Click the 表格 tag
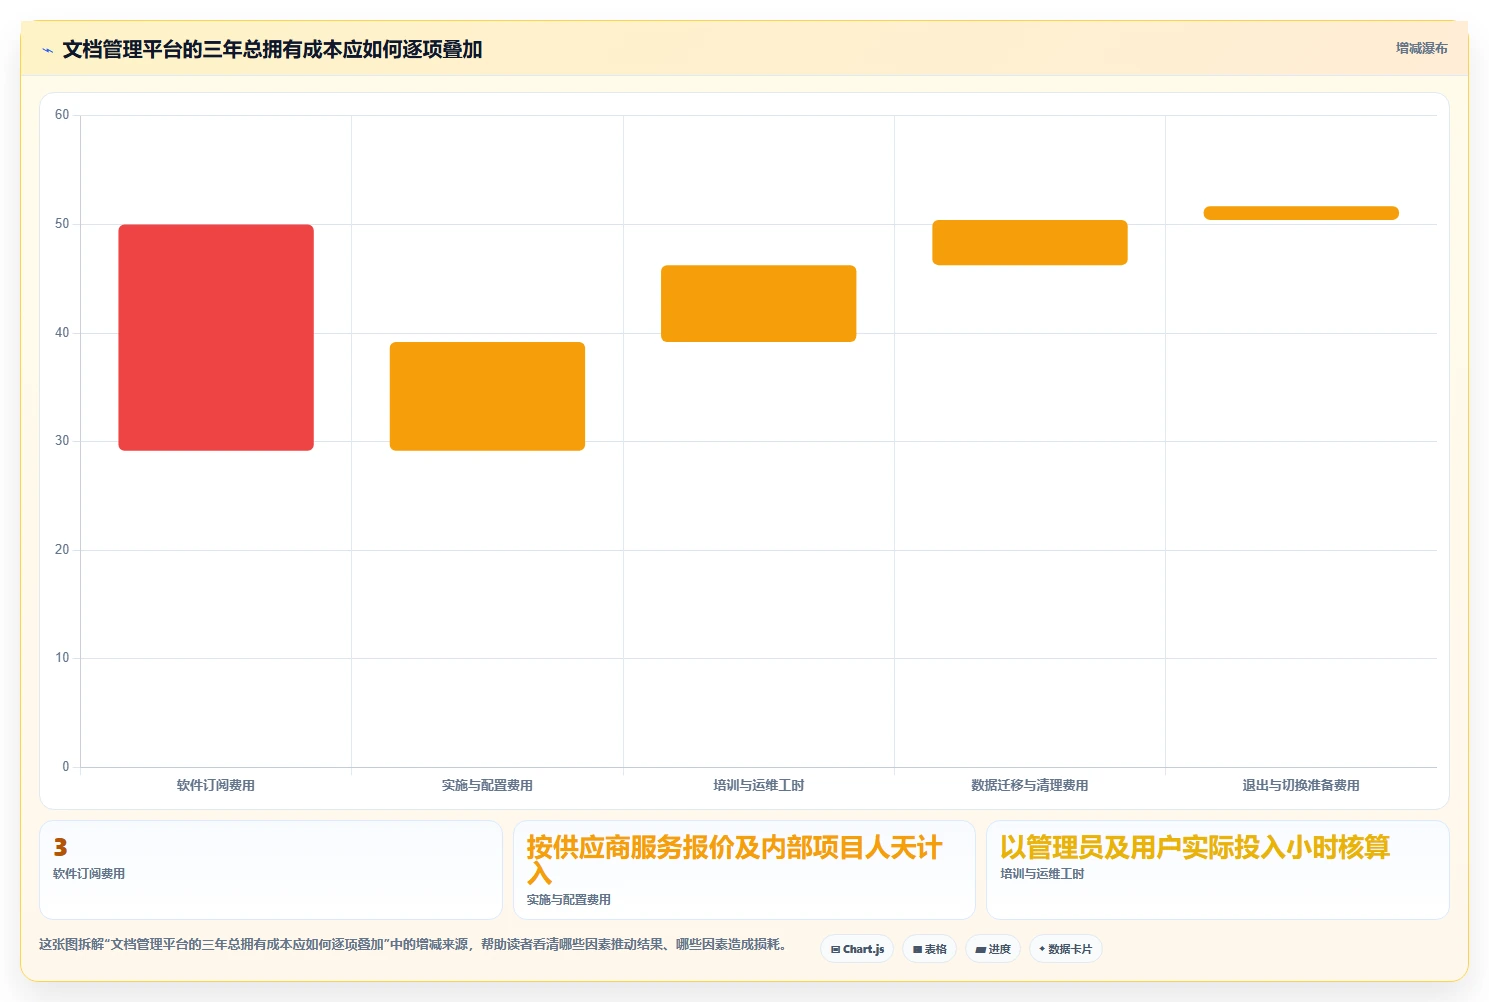 (929, 949)
